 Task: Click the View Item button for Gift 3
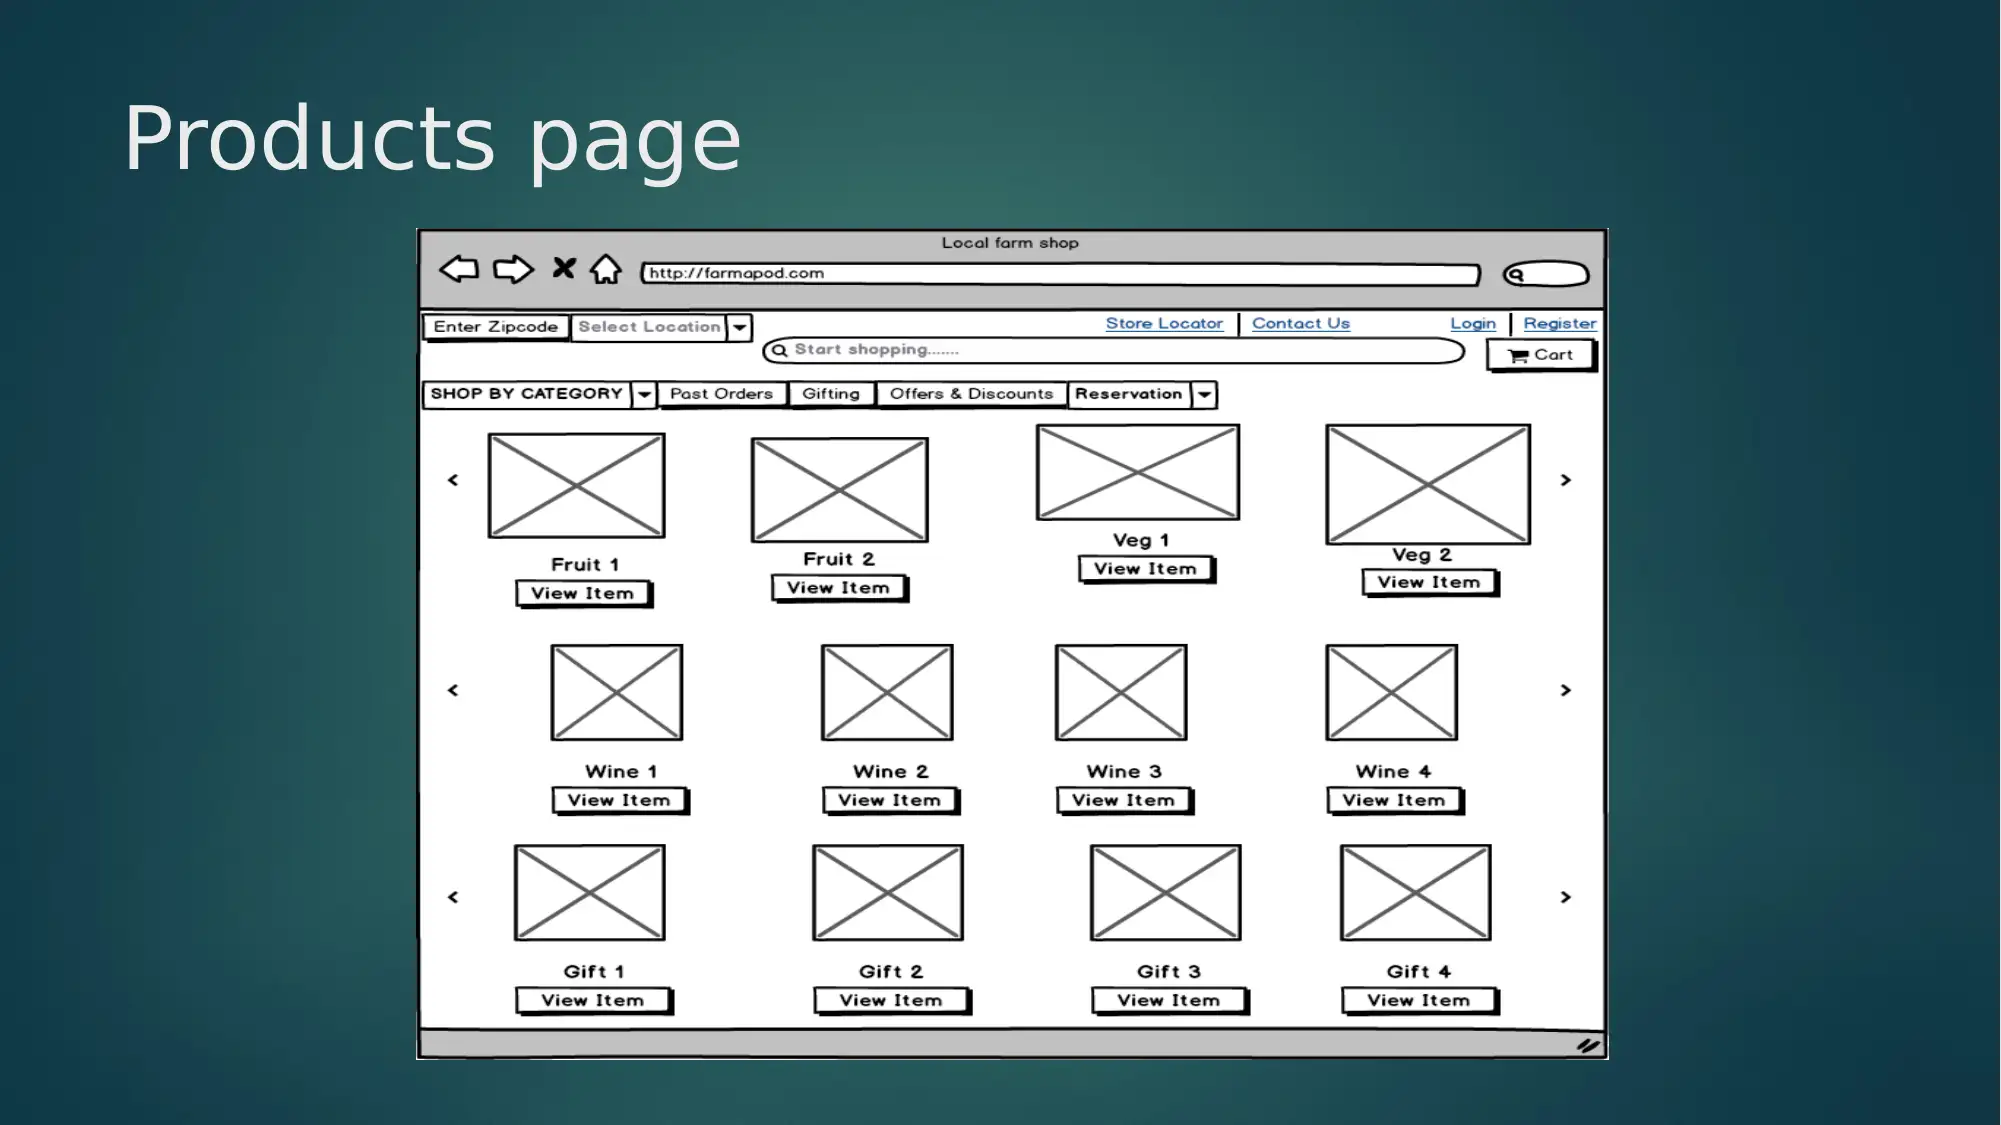1167,999
